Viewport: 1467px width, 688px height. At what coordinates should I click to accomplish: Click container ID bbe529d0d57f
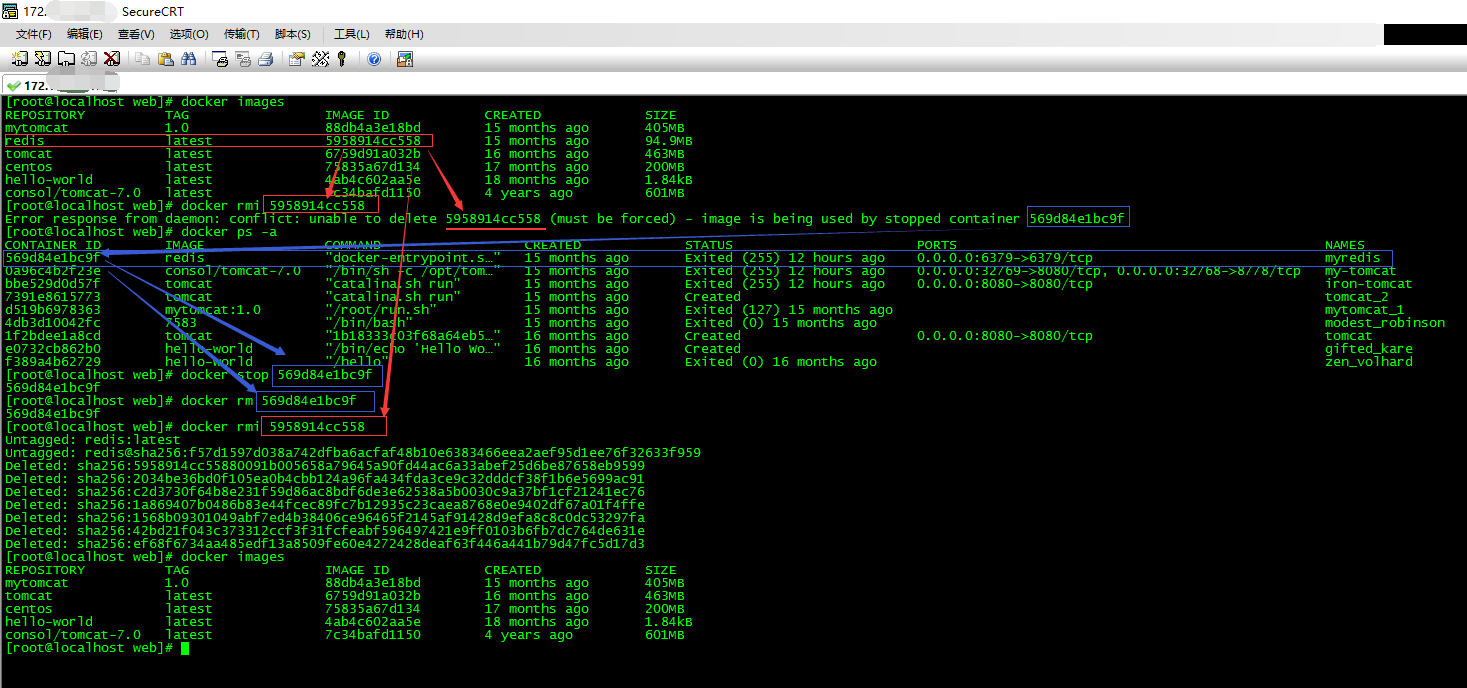[53, 284]
